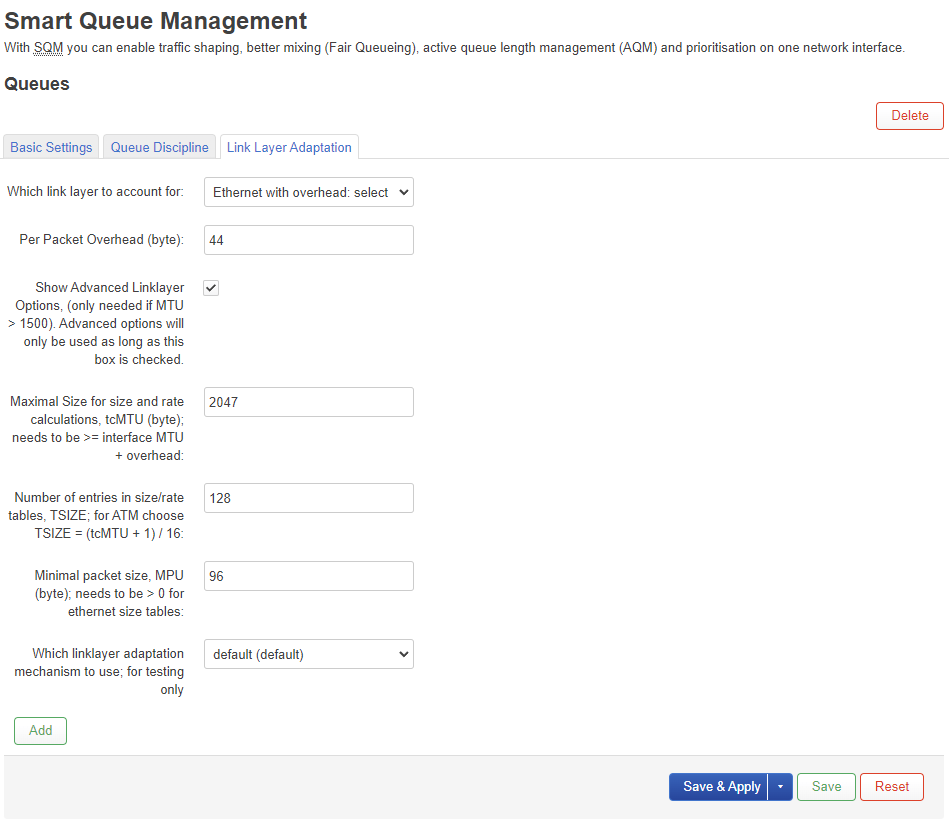Click the Save & Apply button
Image resolution: width=950 pixels, height=826 pixels.
(x=720, y=787)
